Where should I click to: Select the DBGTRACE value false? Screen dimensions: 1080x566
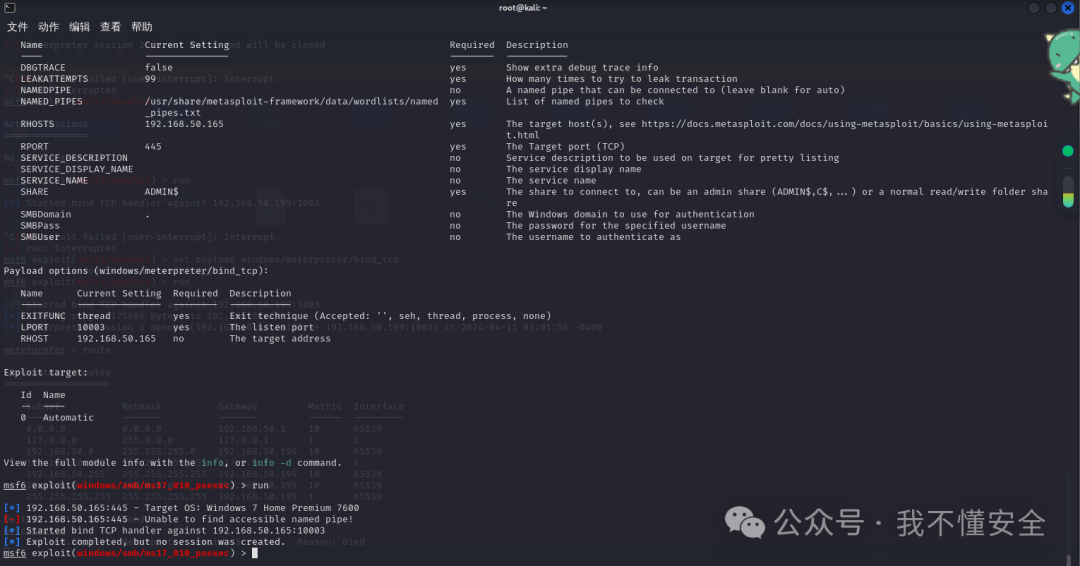pos(158,67)
